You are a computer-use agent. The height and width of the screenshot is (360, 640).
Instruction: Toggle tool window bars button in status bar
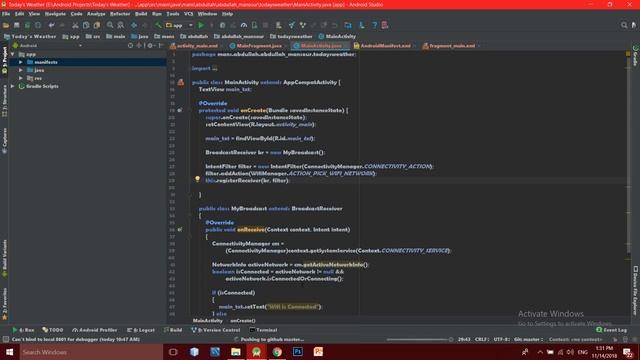[x=5, y=339]
